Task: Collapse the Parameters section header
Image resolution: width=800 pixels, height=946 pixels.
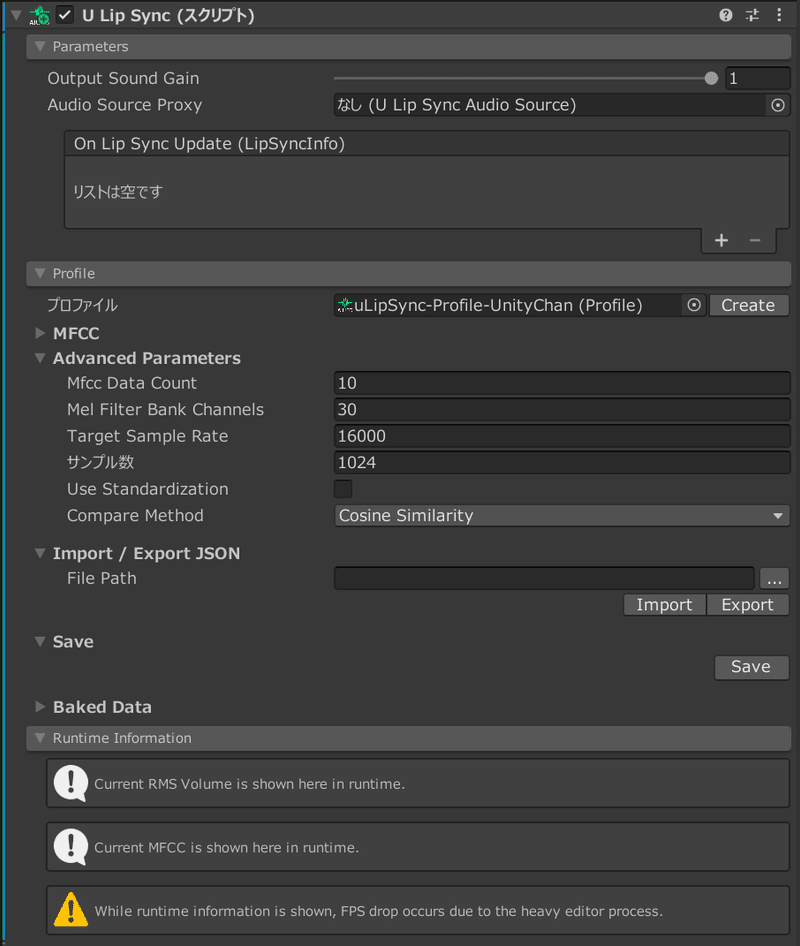Action: point(38,46)
